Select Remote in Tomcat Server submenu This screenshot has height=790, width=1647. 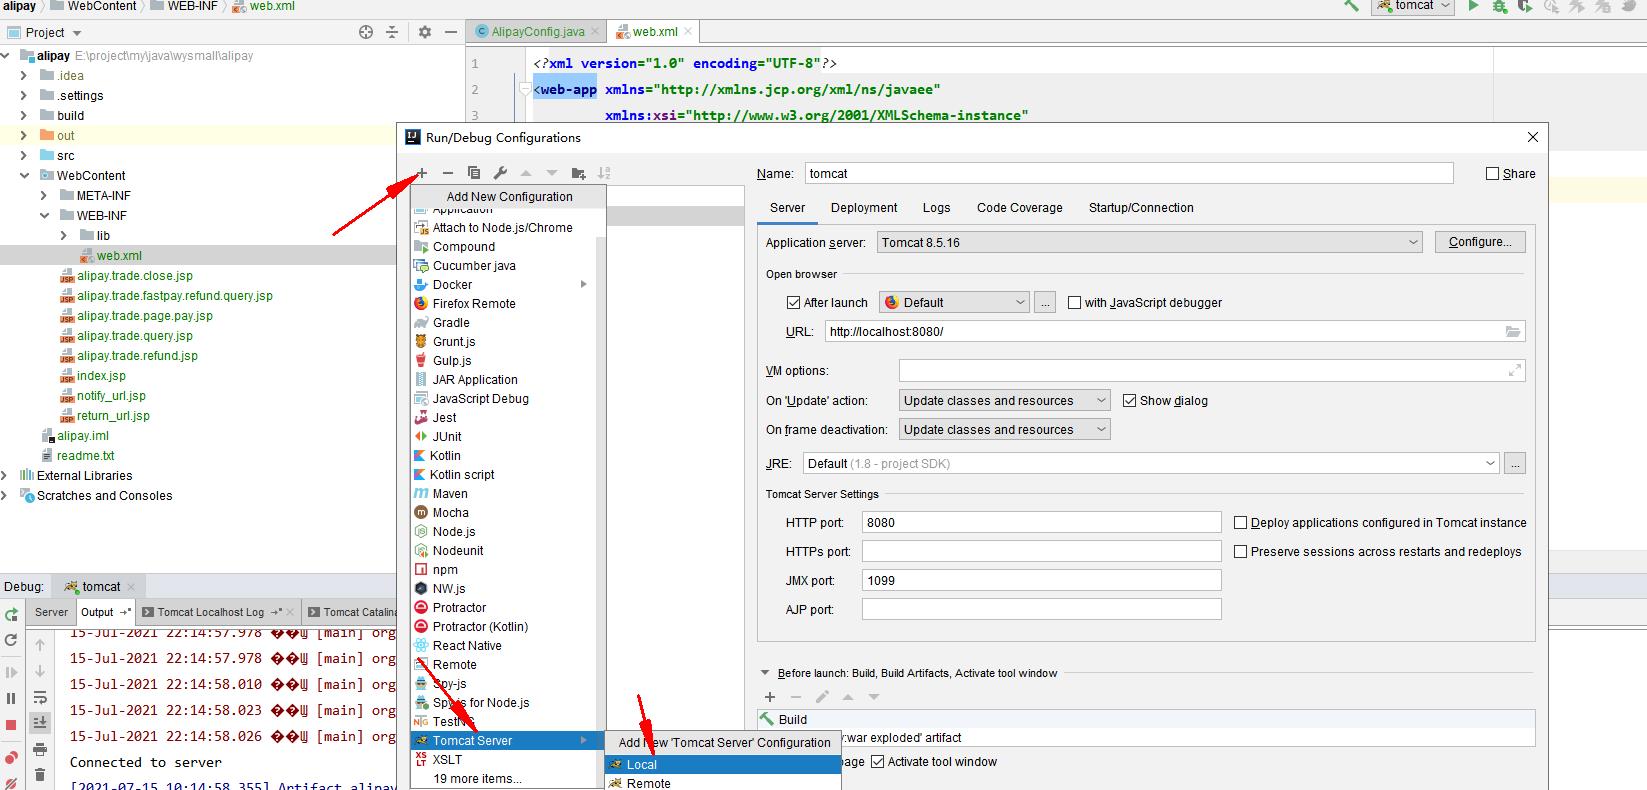(x=723, y=783)
